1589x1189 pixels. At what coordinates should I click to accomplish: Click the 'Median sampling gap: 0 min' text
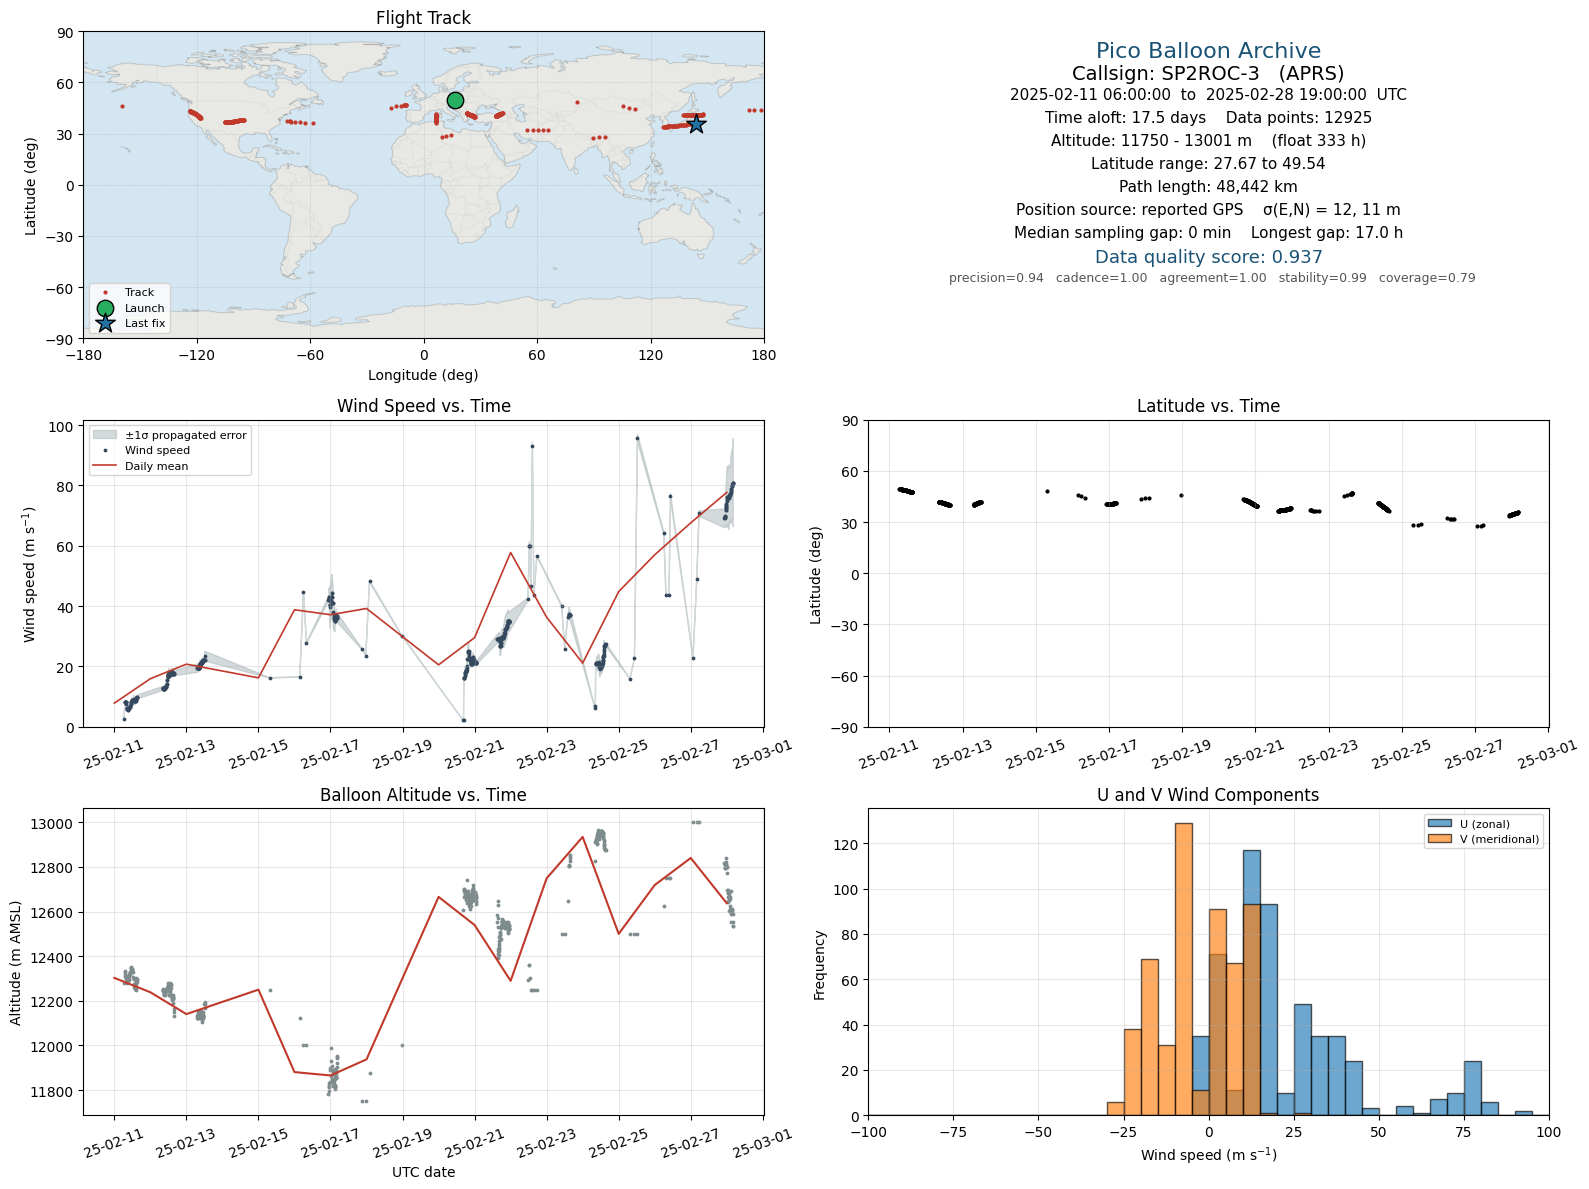(1123, 233)
